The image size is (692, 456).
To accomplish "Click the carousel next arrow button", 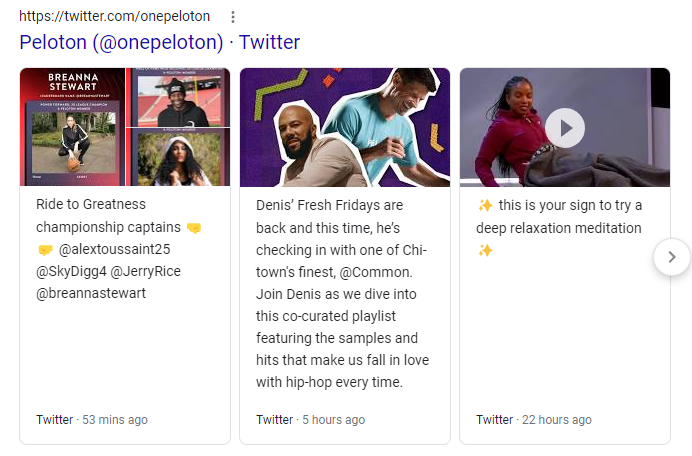I will coord(672,257).
